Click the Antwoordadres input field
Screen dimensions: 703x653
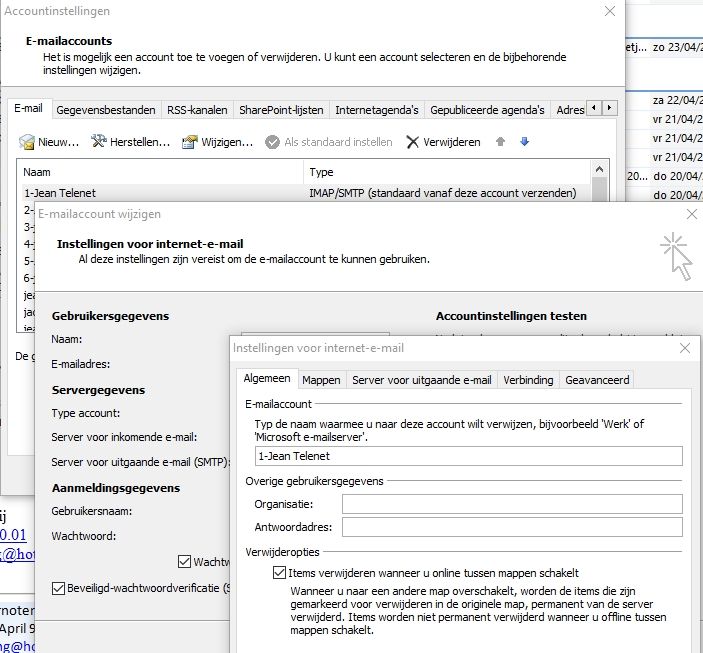pyautogui.click(x=512, y=527)
